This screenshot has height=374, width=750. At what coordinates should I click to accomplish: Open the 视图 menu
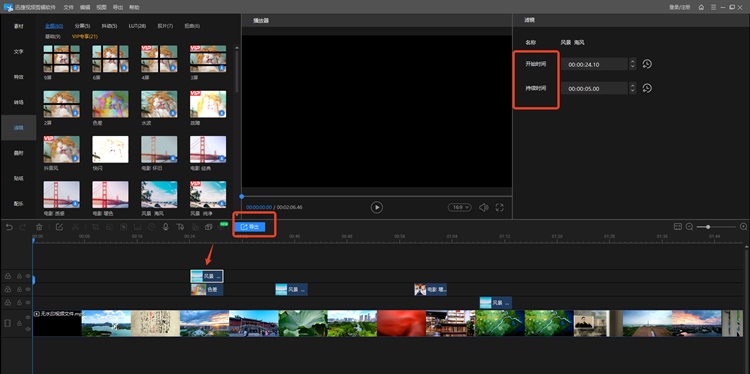coord(101,8)
